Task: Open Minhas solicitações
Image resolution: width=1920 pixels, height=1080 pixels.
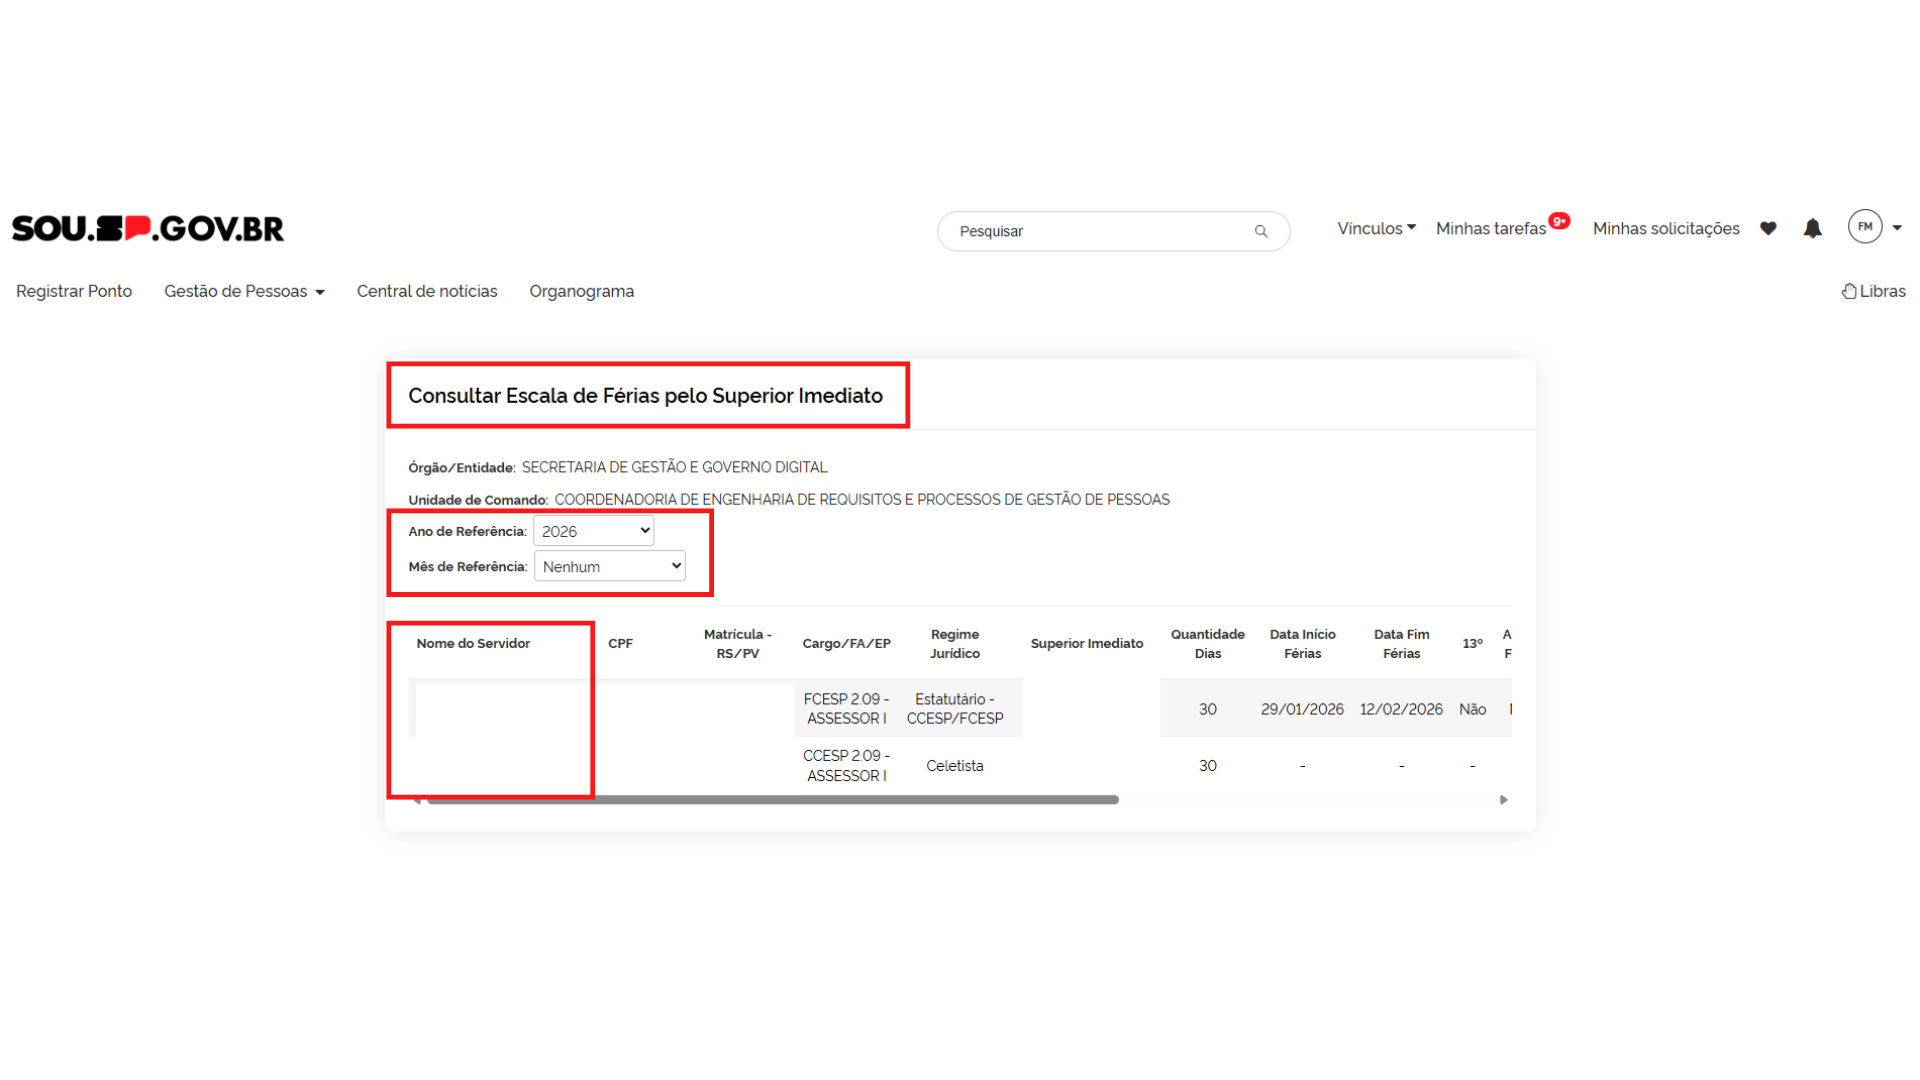Action: pos(1666,229)
